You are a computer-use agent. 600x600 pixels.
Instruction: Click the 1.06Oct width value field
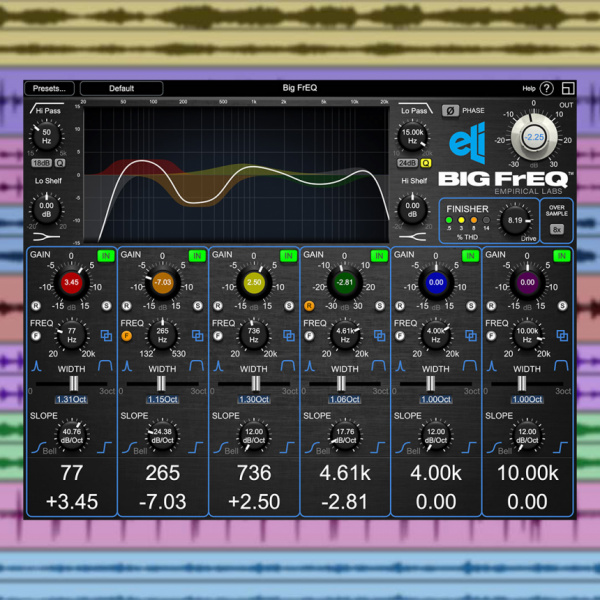coord(345,399)
